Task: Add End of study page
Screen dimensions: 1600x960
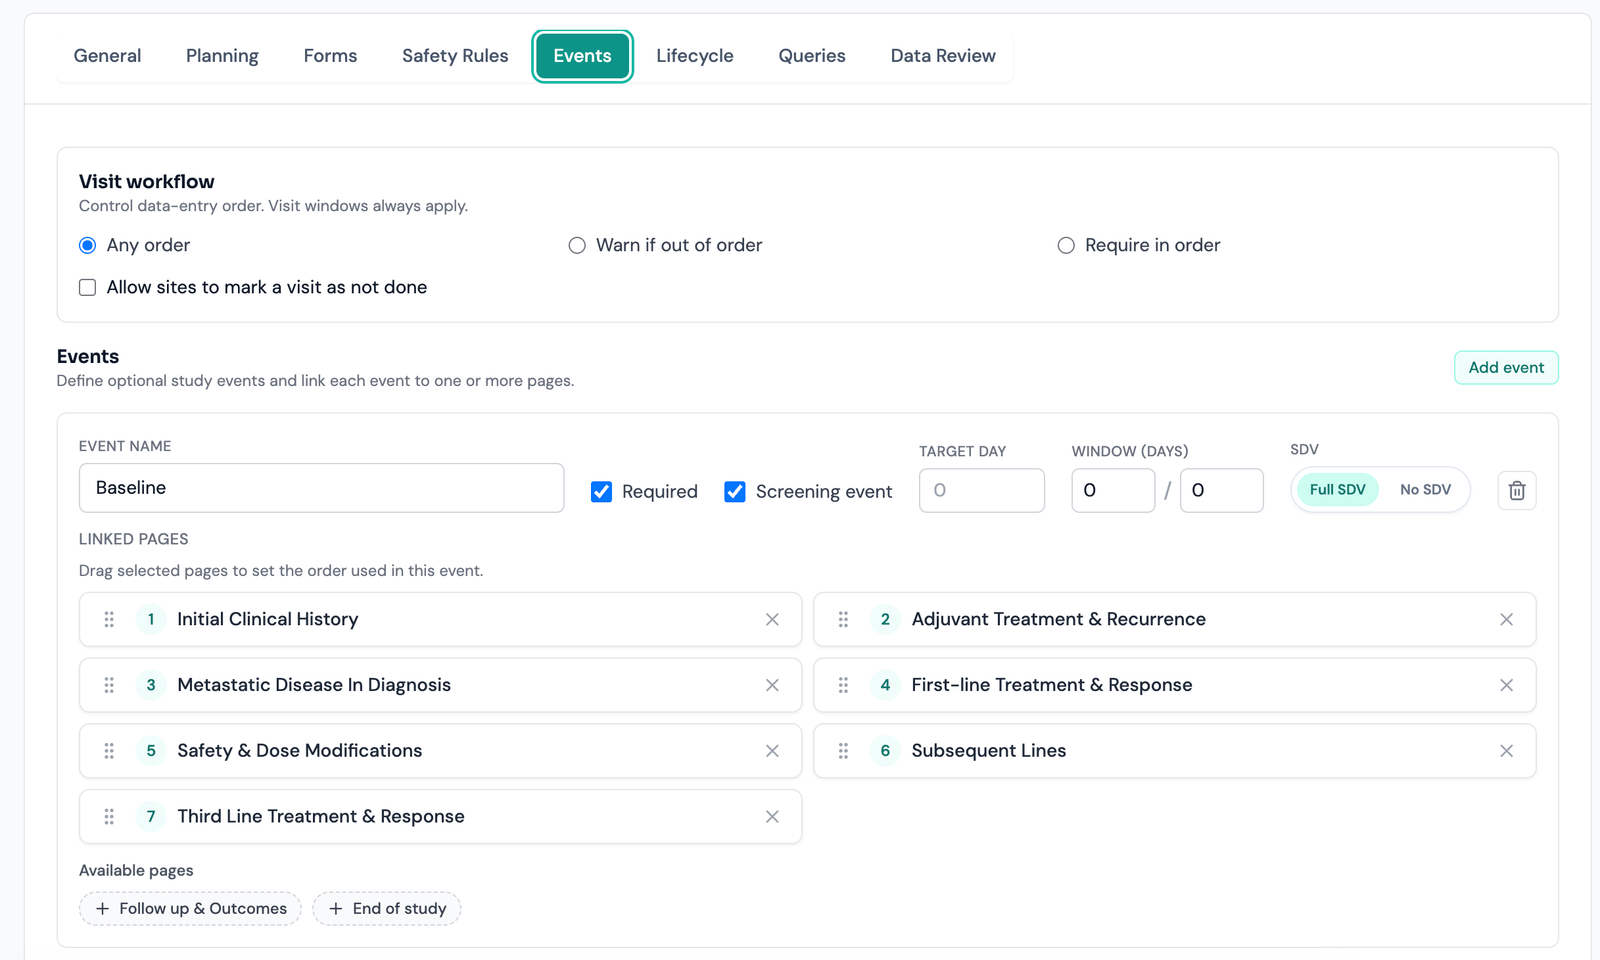Action: [386, 908]
